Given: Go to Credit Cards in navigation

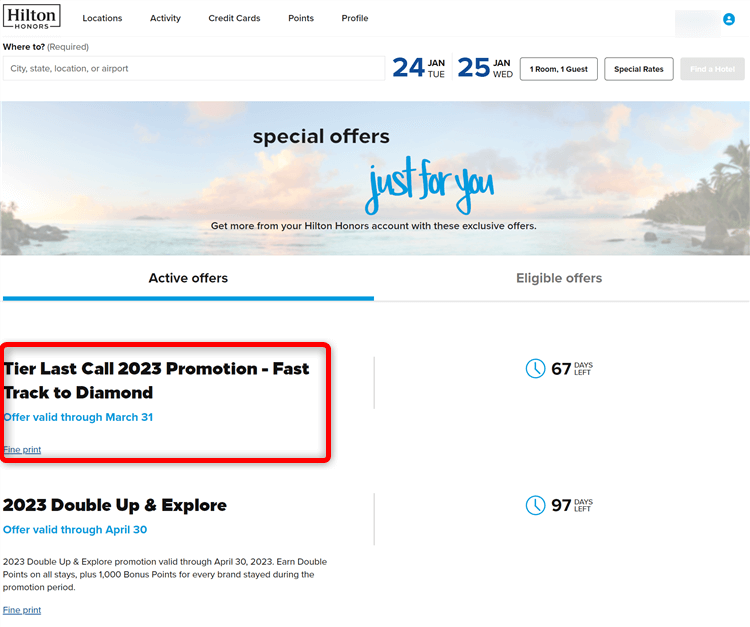Looking at the screenshot, I should coord(234,18).
